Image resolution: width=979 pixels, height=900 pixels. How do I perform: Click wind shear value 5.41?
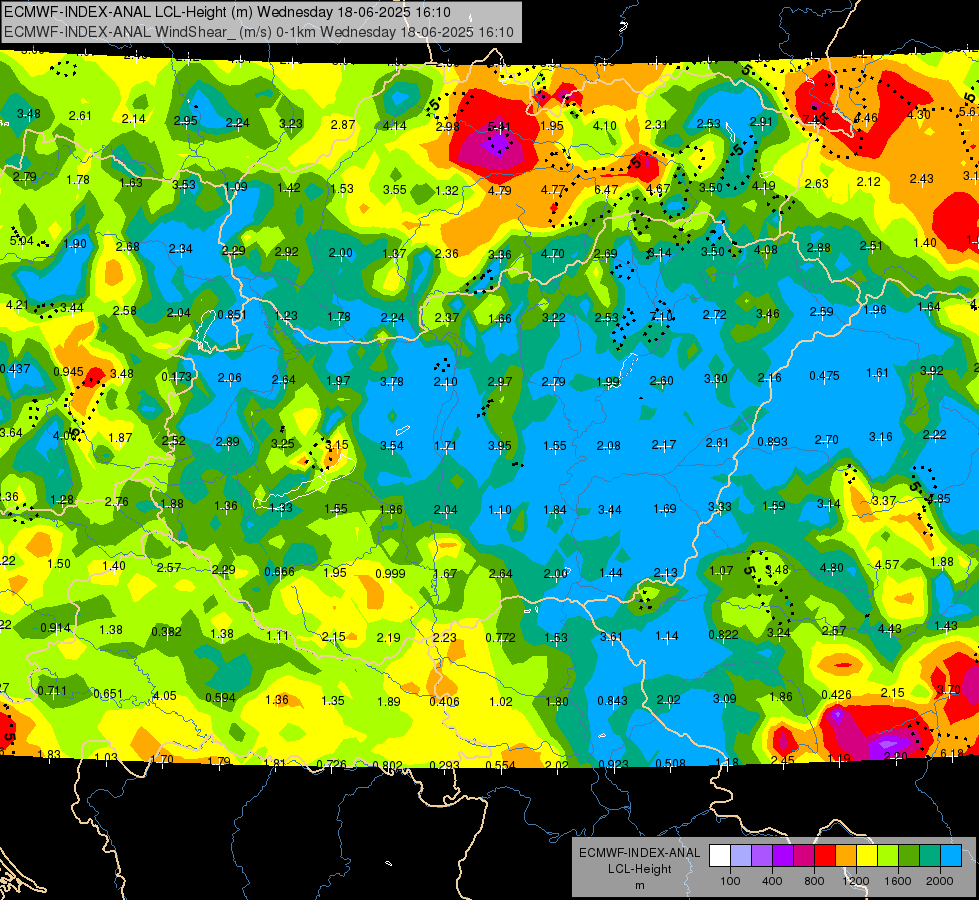(x=499, y=127)
